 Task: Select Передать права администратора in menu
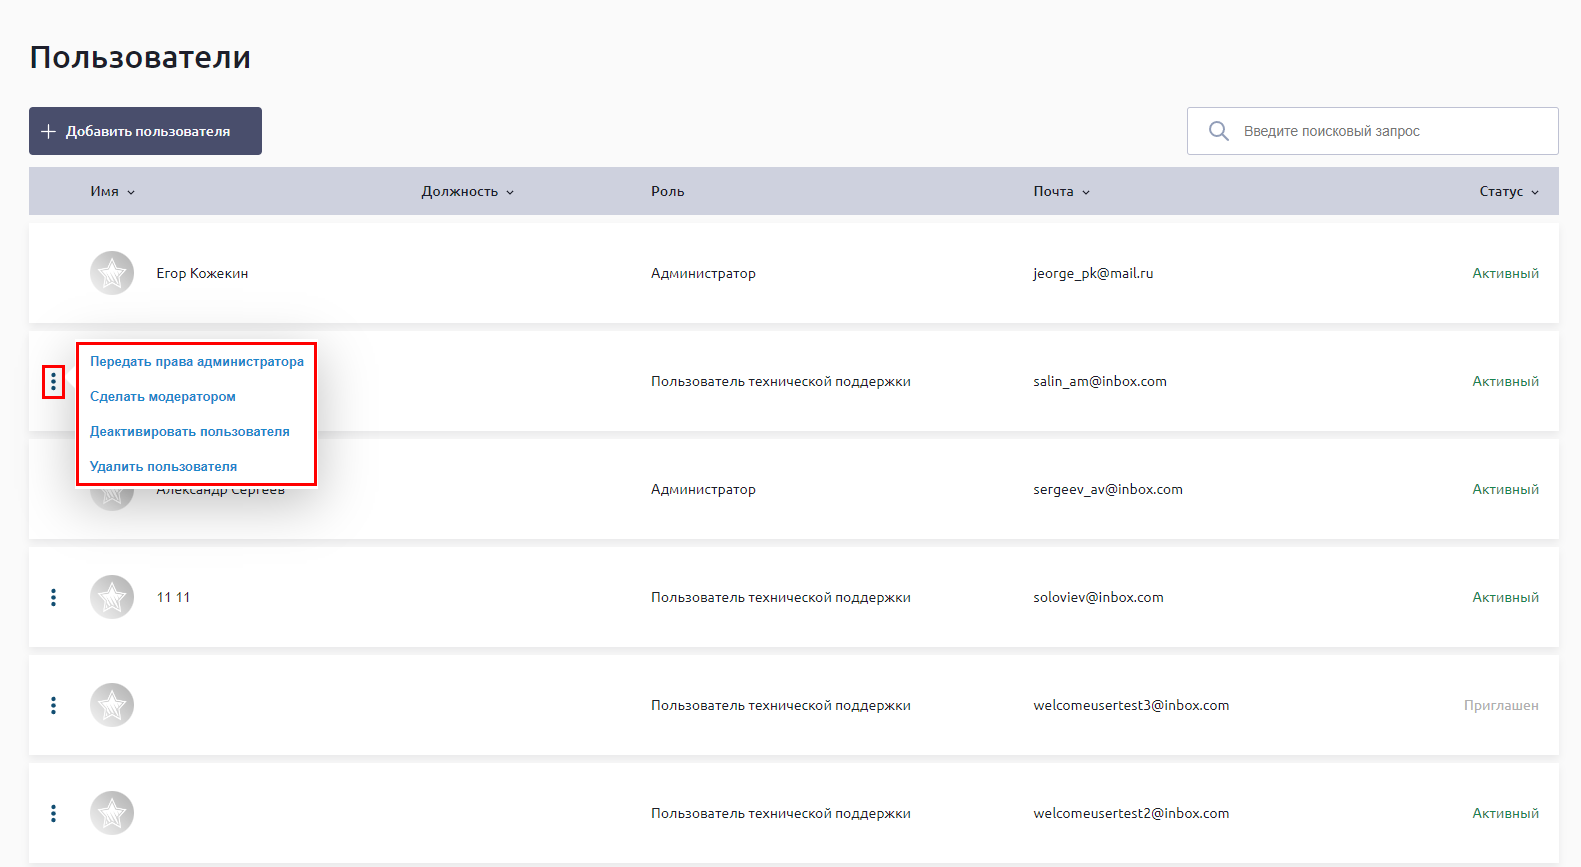point(197,362)
